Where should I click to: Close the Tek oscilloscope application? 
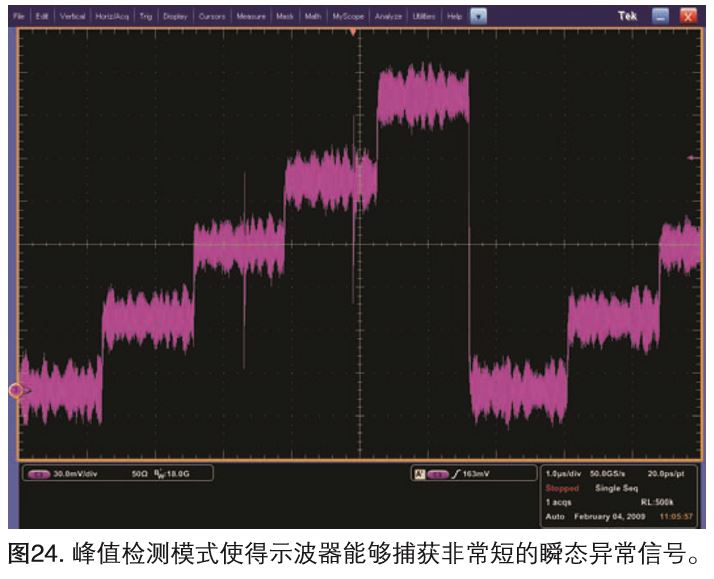point(688,17)
